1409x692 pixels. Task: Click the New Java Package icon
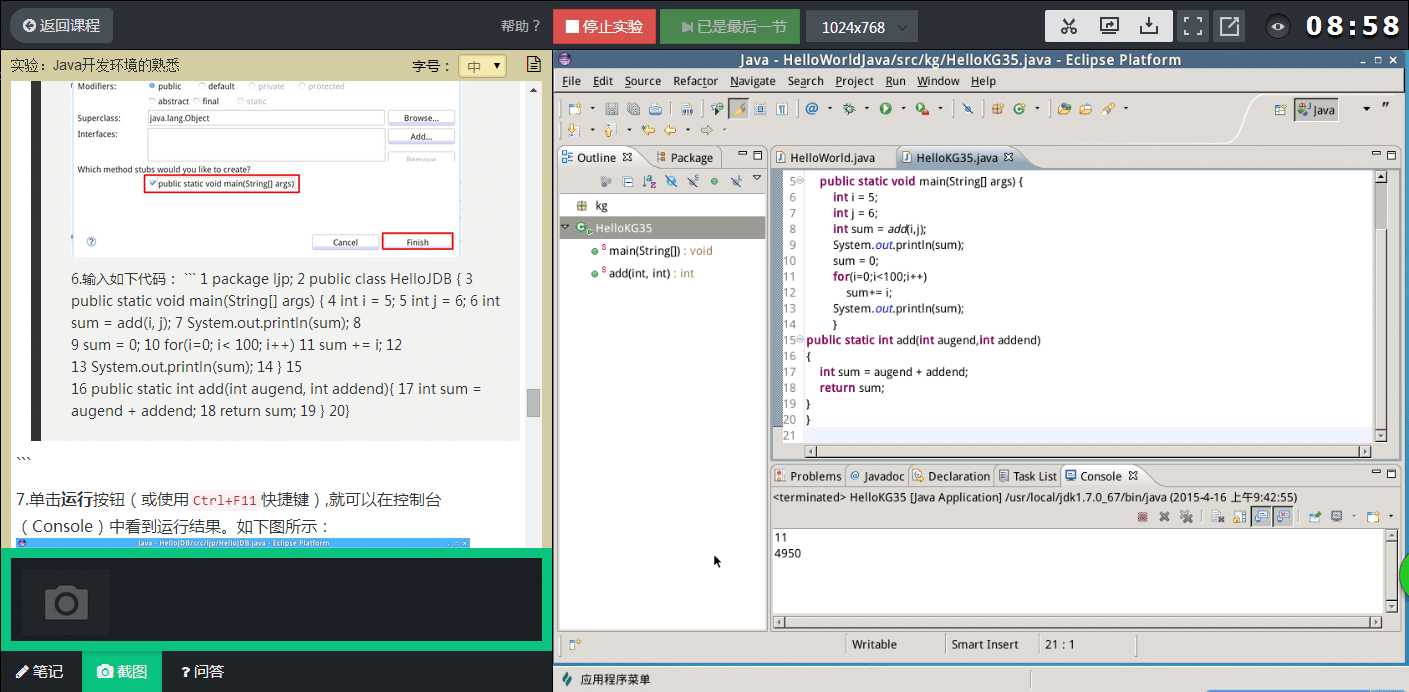coord(998,109)
